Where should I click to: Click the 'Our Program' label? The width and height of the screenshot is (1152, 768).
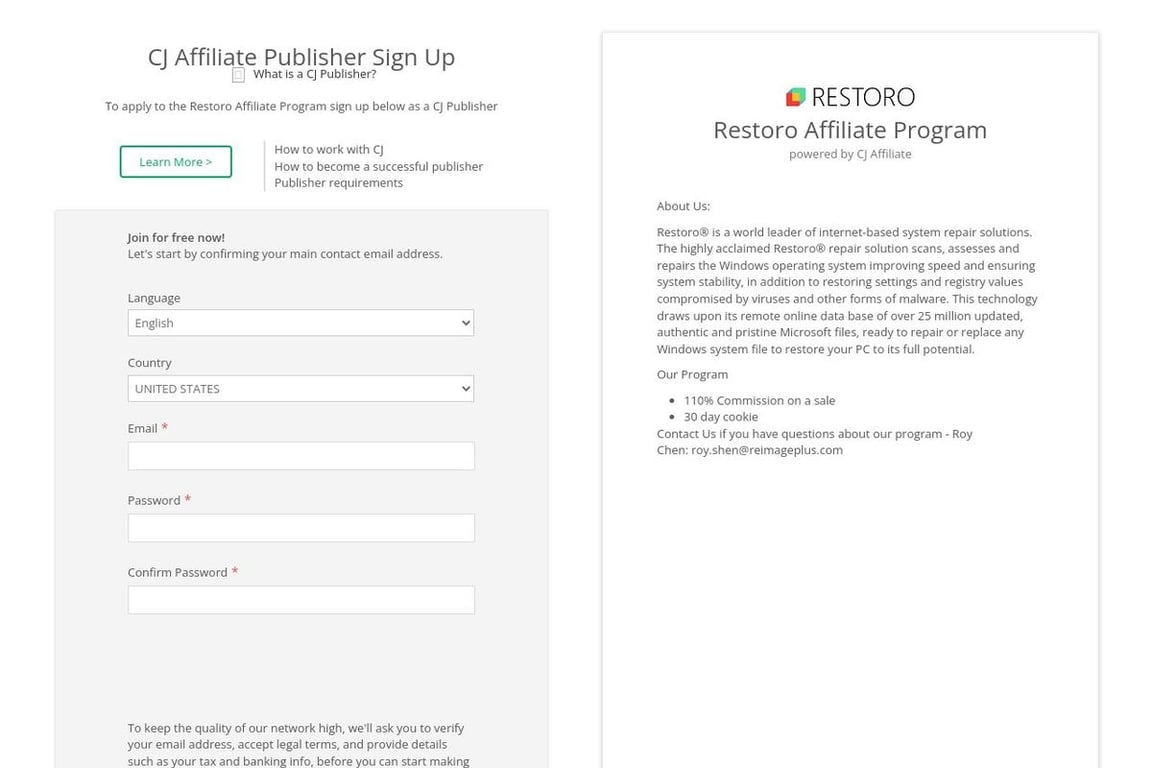[x=692, y=374]
